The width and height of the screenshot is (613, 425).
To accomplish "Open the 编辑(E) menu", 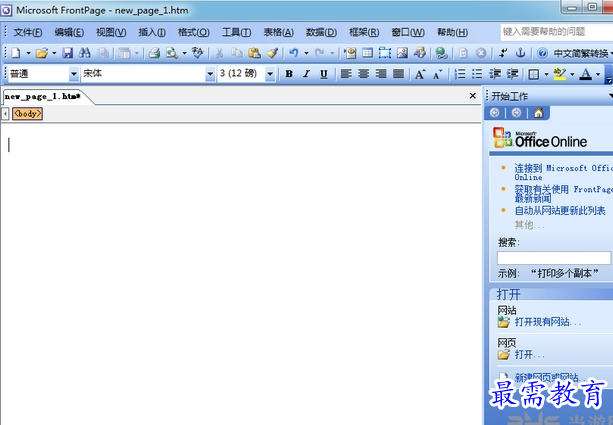I will tap(69, 32).
